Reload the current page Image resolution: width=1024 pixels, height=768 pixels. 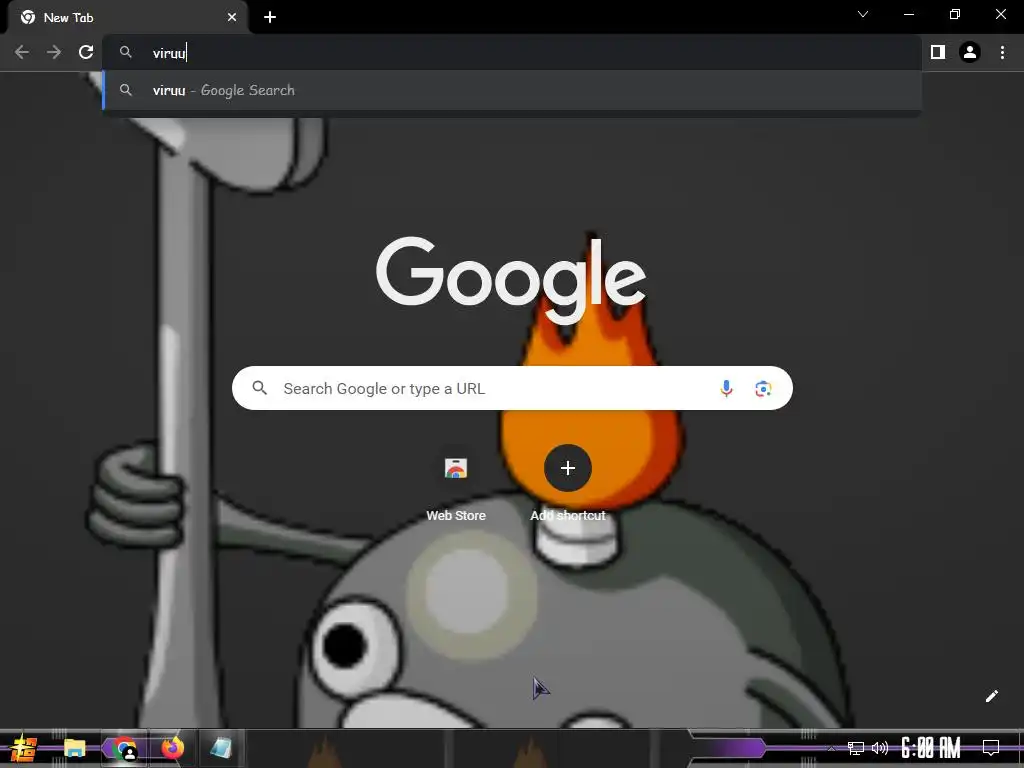[86, 52]
